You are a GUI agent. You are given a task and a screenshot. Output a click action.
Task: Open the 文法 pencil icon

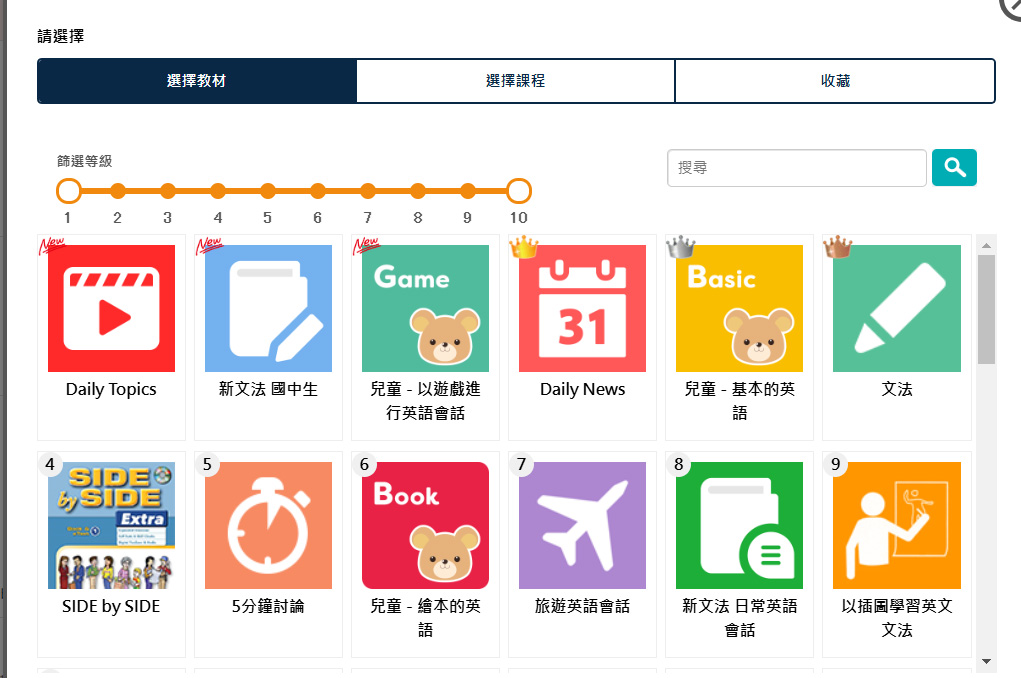click(897, 308)
